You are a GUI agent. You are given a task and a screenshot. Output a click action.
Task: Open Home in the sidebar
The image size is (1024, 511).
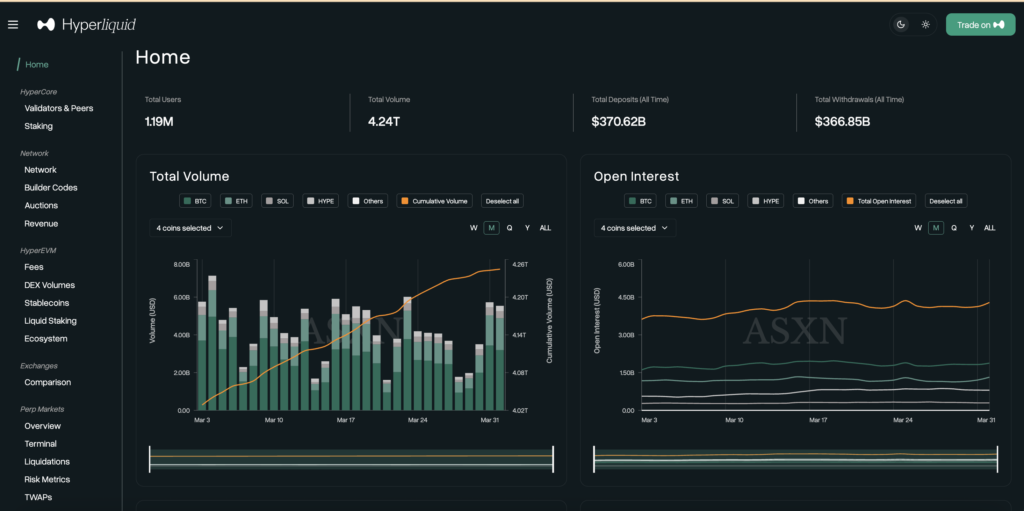[x=37, y=65]
